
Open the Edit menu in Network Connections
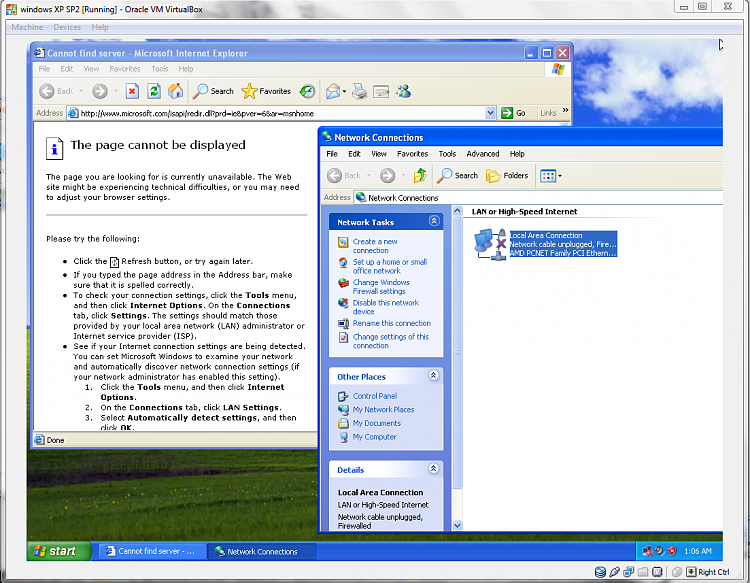pos(354,154)
